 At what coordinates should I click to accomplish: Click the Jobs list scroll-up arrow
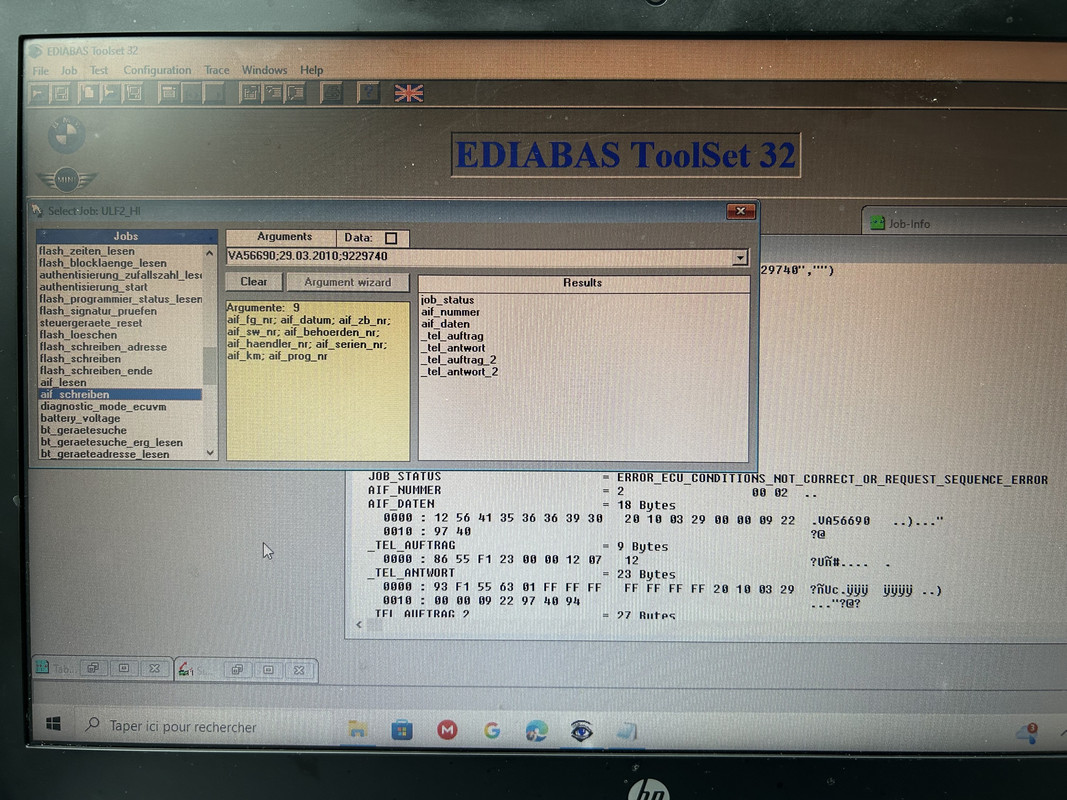210,253
